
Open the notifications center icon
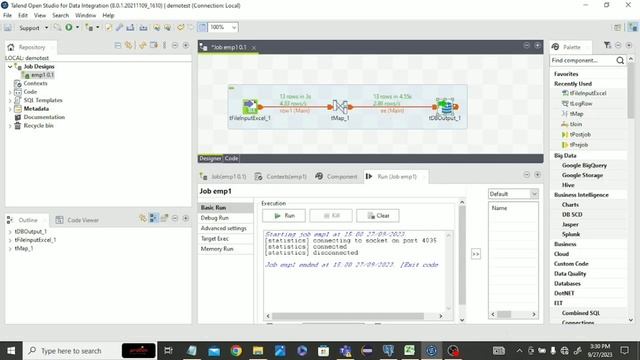pyautogui.click(x=624, y=351)
